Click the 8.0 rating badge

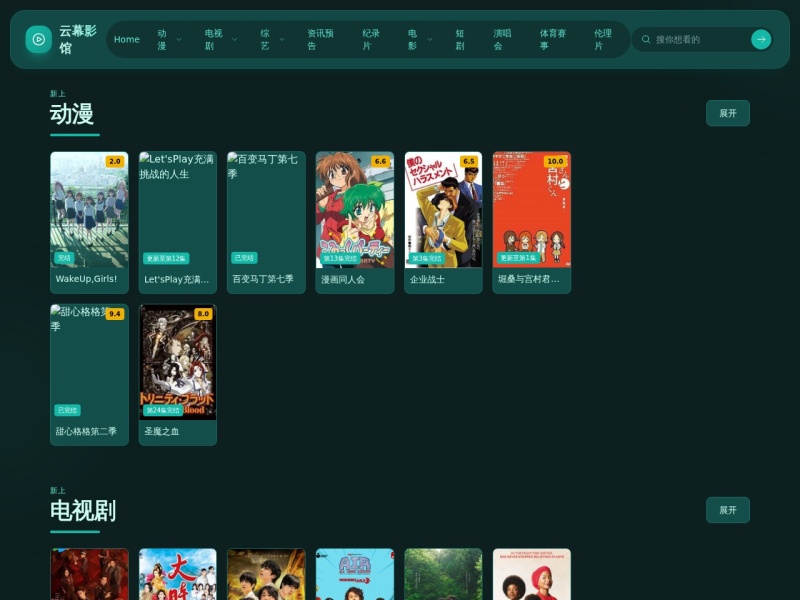coord(203,314)
